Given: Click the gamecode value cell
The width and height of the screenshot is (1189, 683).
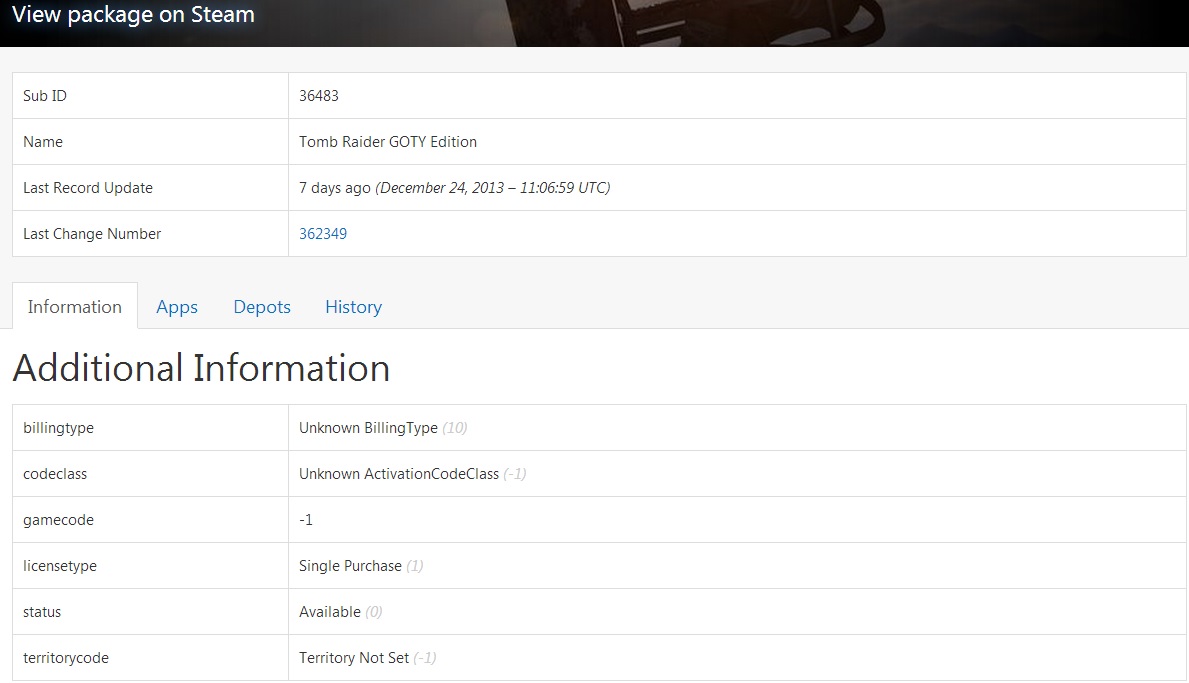Looking at the screenshot, I should click(x=306, y=520).
